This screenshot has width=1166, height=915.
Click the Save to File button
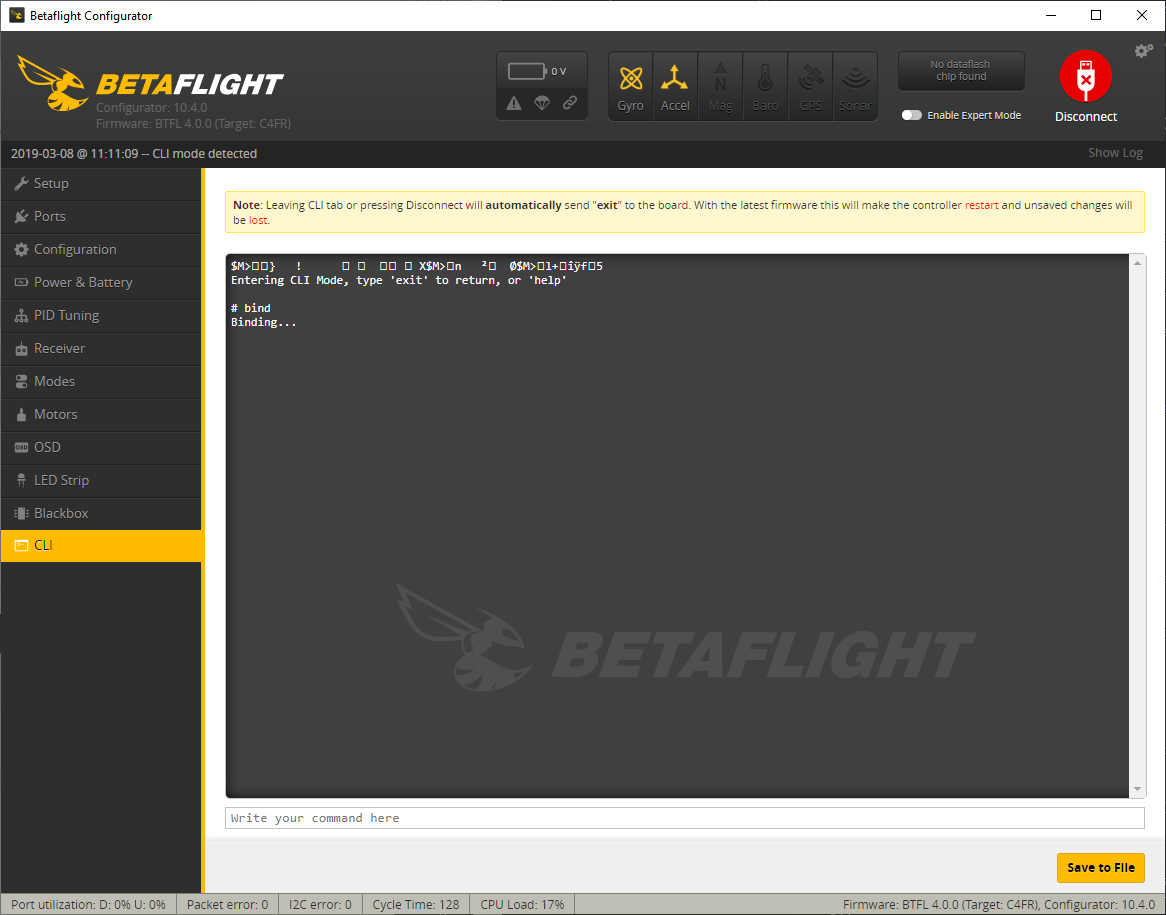click(1101, 867)
